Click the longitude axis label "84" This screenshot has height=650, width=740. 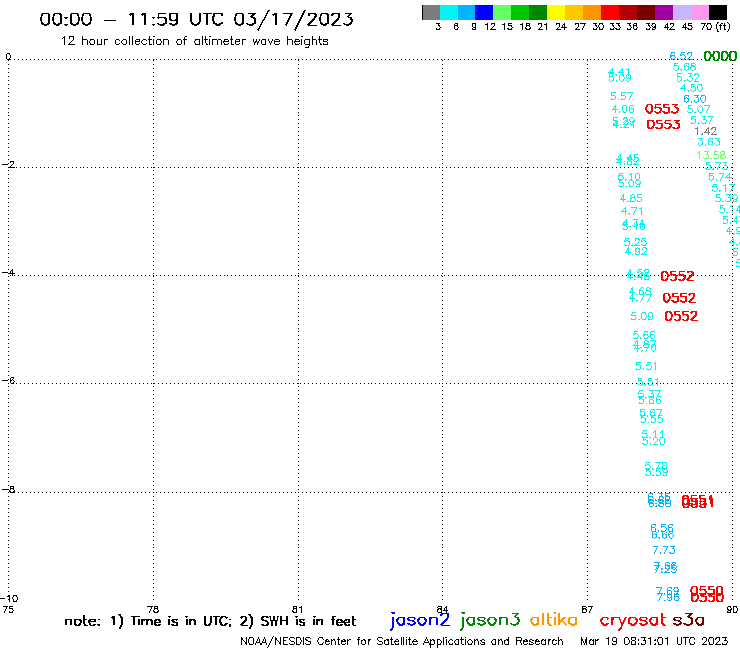(x=442, y=609)
